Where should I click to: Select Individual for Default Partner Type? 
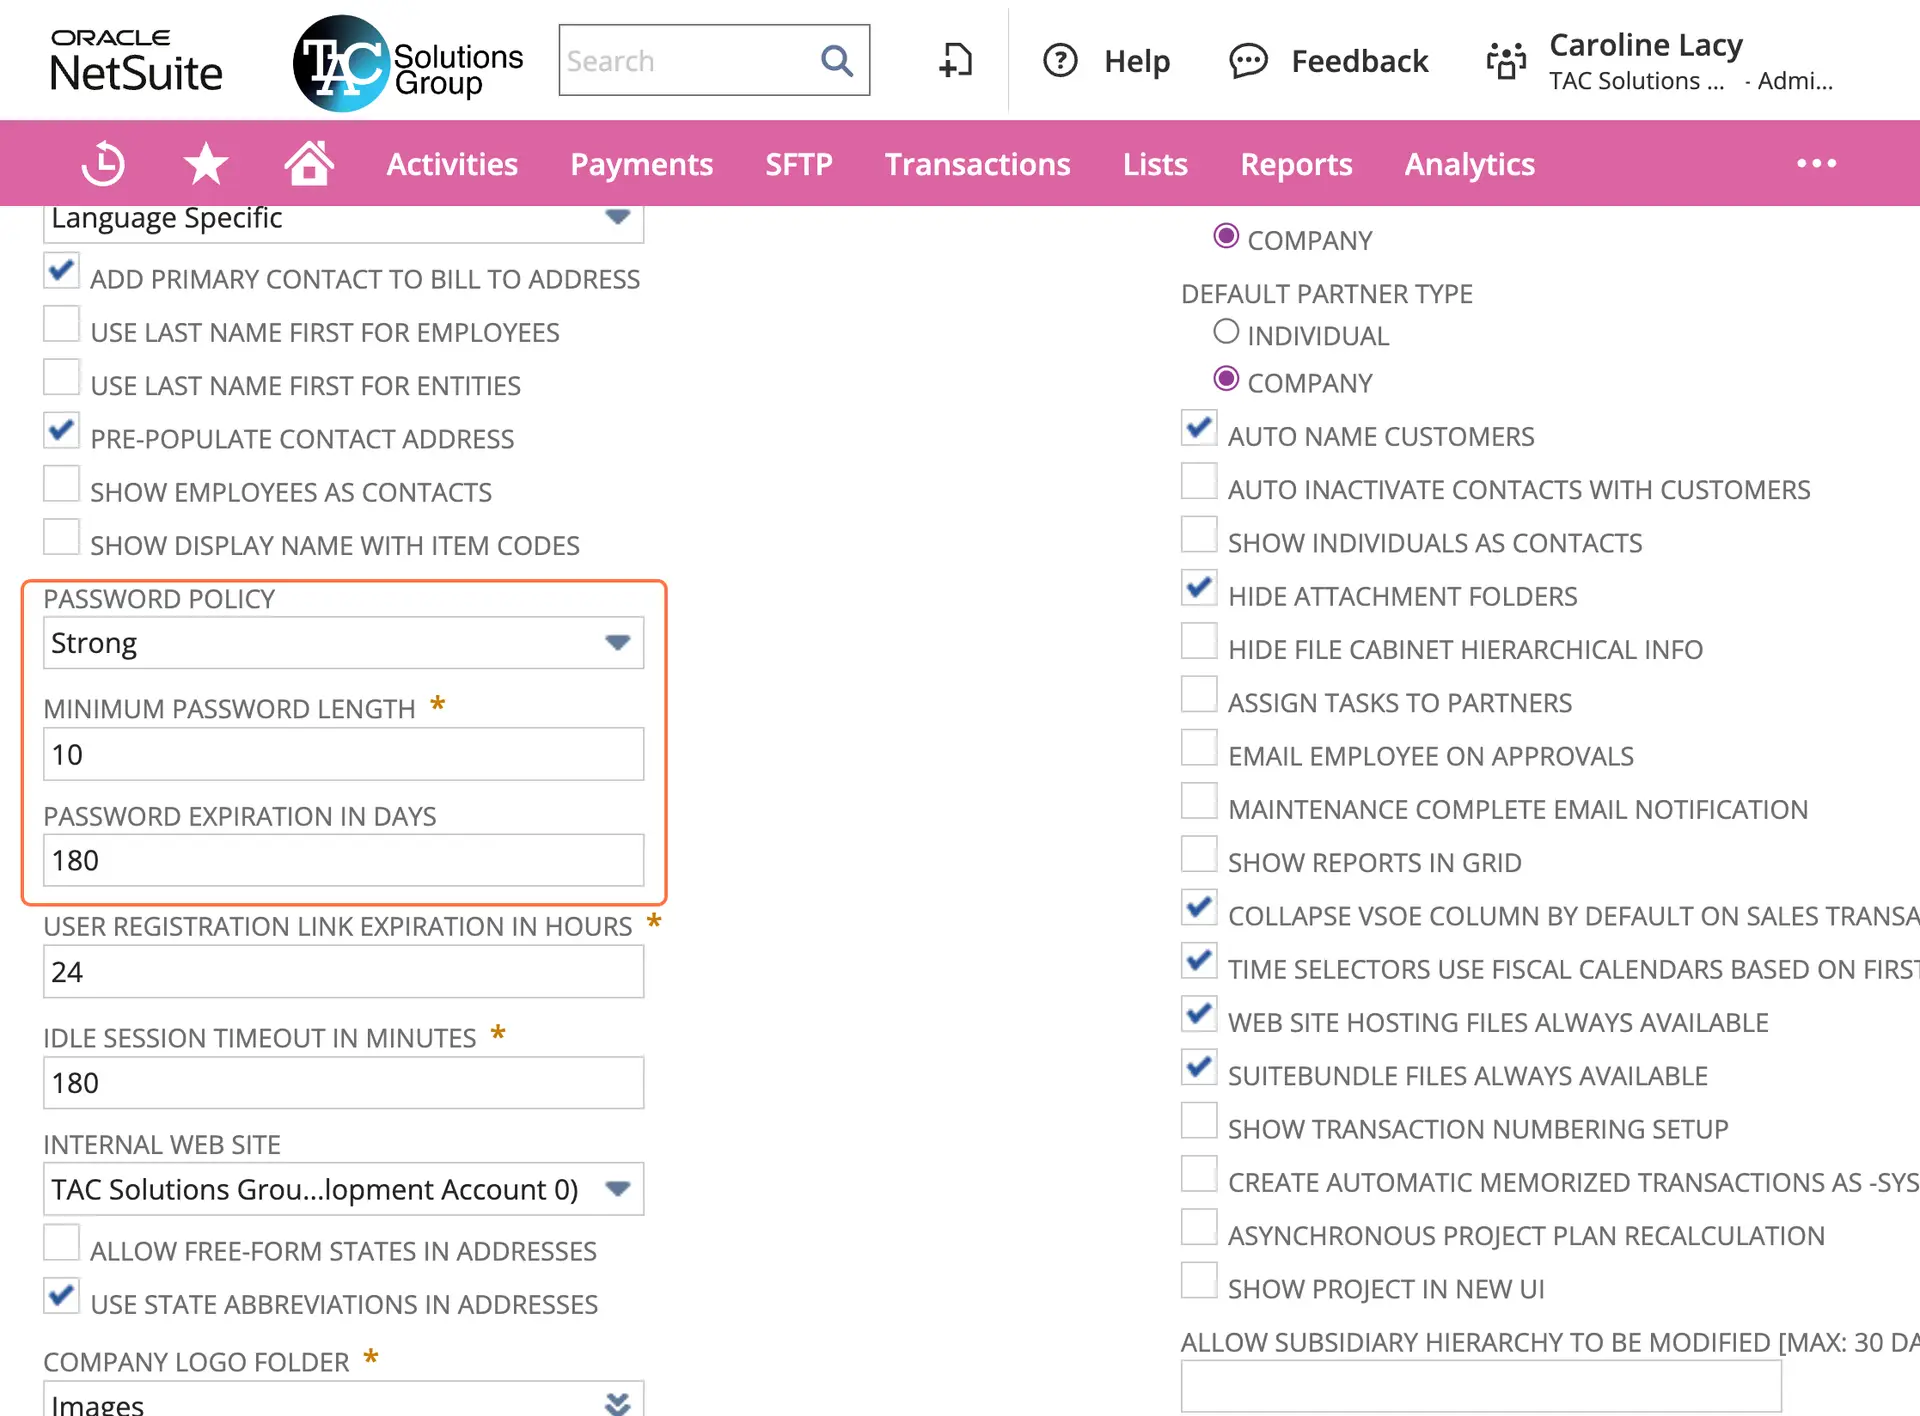[x=1226, y=332]
